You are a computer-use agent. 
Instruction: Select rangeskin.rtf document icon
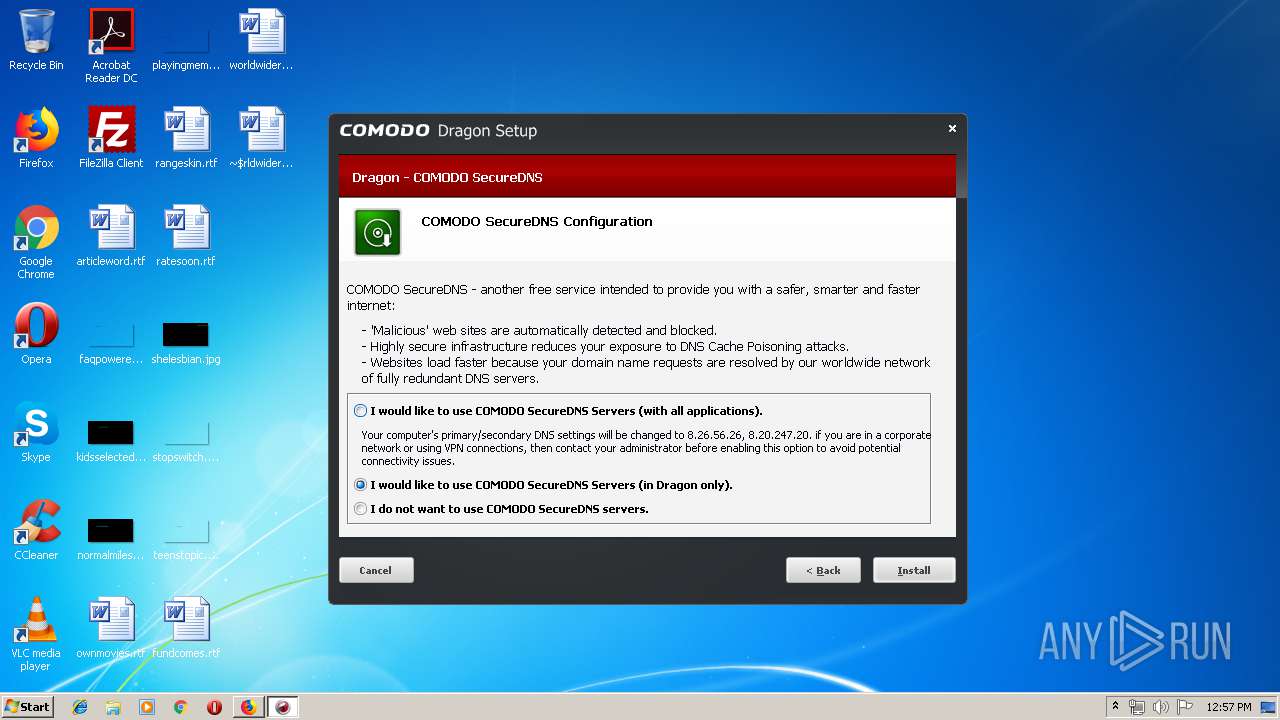tap(186, 138)
